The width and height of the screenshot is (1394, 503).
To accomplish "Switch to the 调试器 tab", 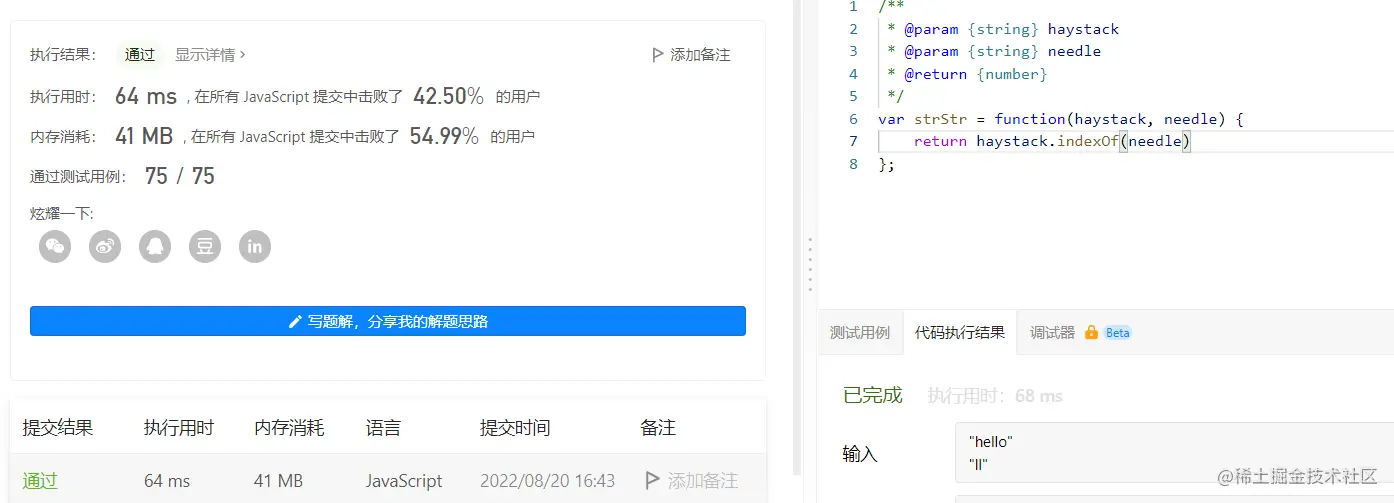I will [x=1052, y=332].
